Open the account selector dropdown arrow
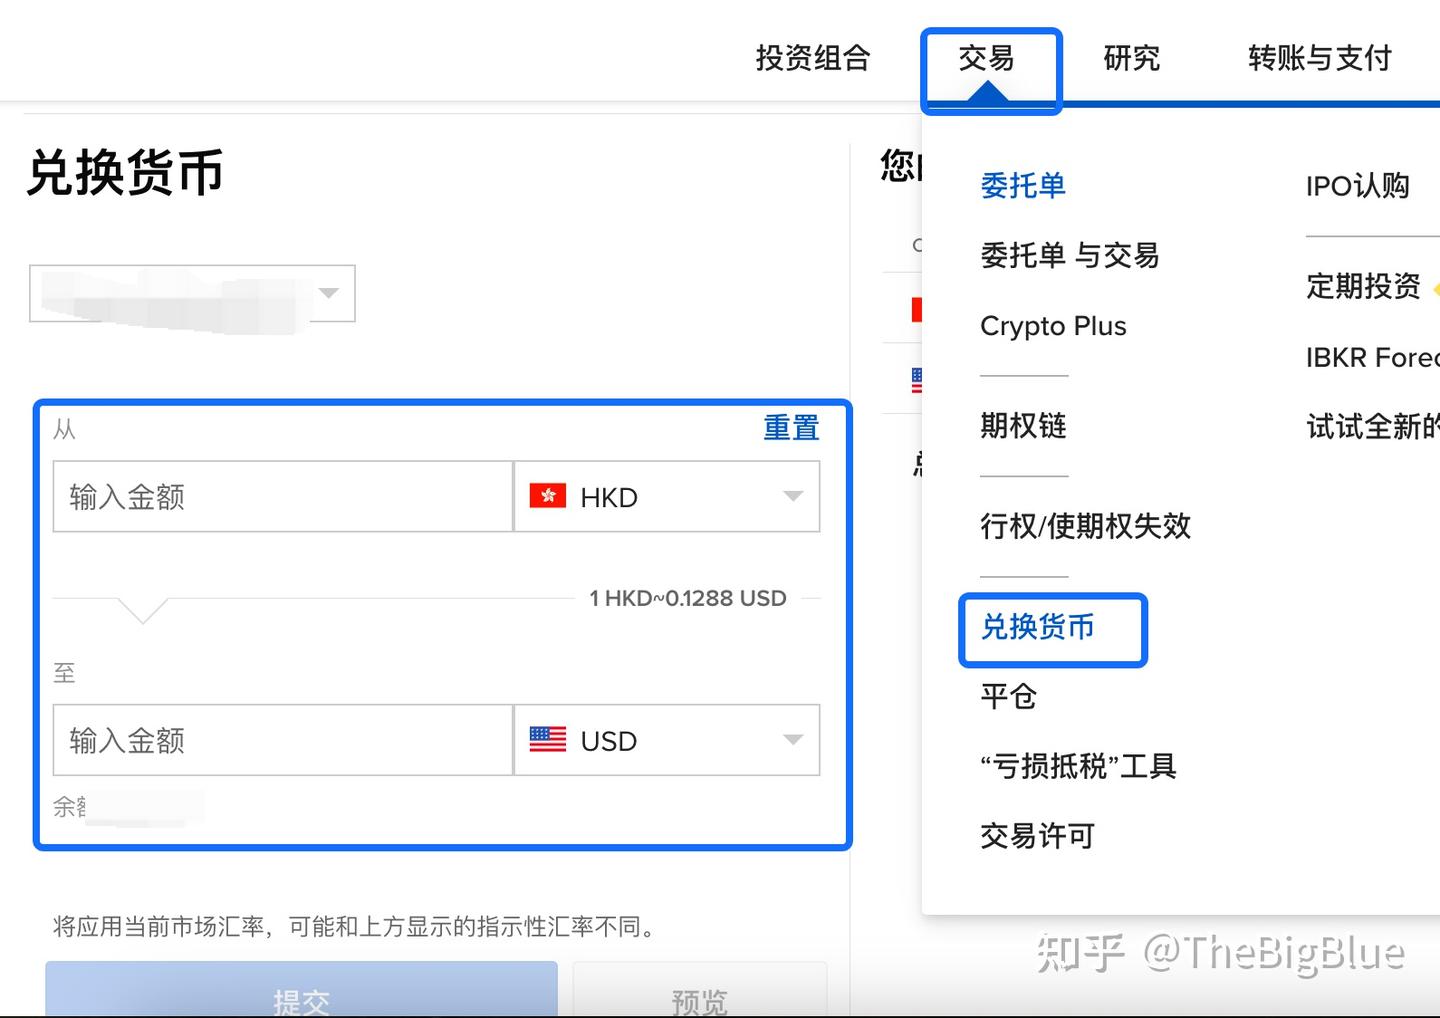Screen dimensions: 1440x1018 330,293
